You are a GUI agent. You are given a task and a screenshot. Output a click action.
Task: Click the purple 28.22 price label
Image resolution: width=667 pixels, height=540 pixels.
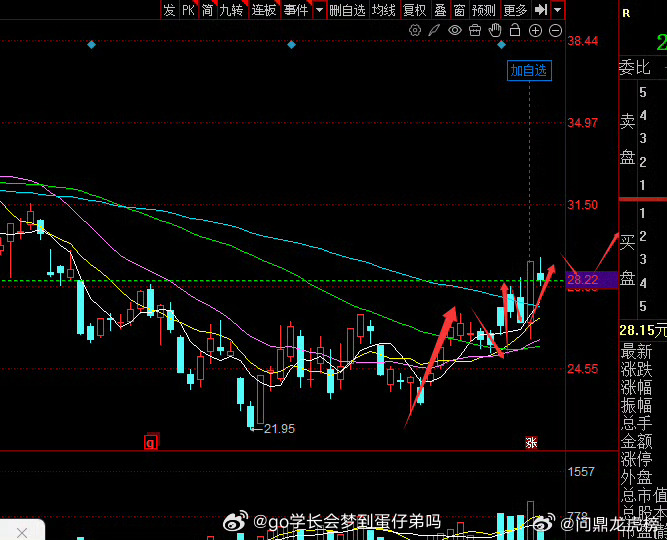(x=592, y=280)
